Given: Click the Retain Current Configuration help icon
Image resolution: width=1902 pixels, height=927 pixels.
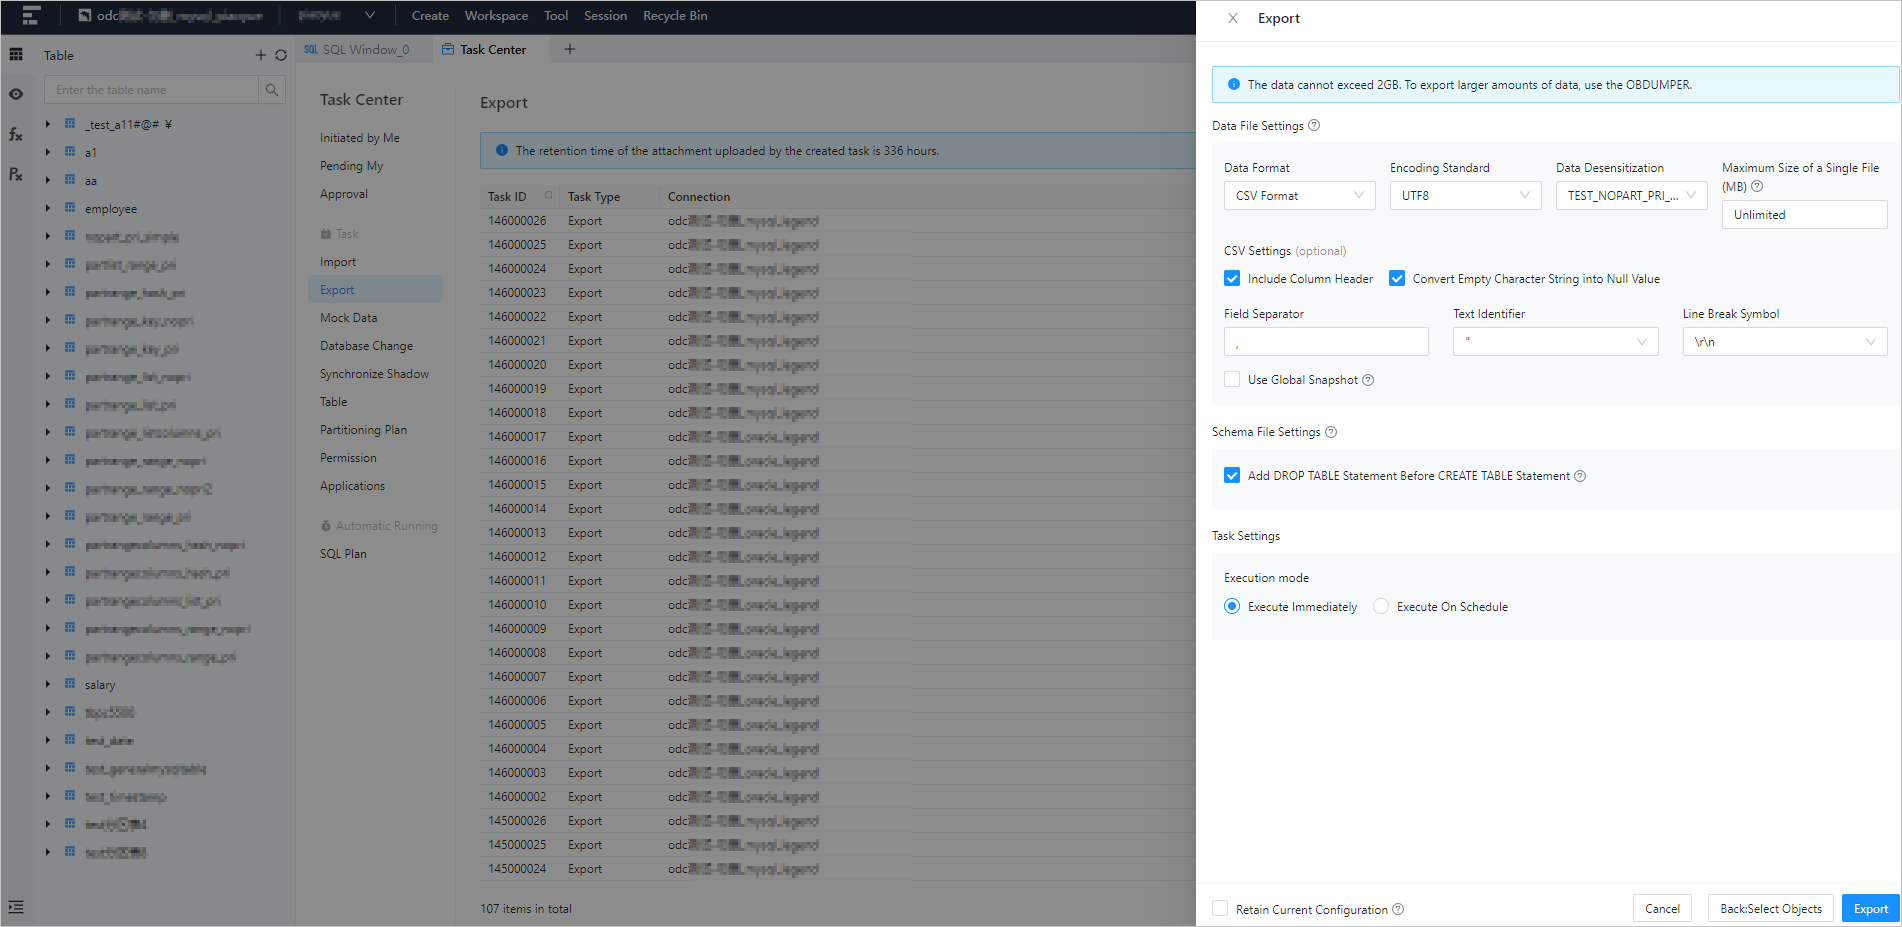Looking at the screenshot, I should (1398, 909).
